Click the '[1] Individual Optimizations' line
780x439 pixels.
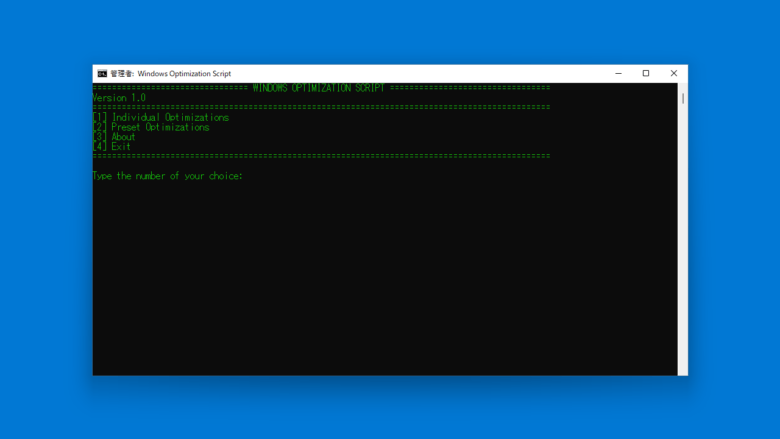click(161, 117)
